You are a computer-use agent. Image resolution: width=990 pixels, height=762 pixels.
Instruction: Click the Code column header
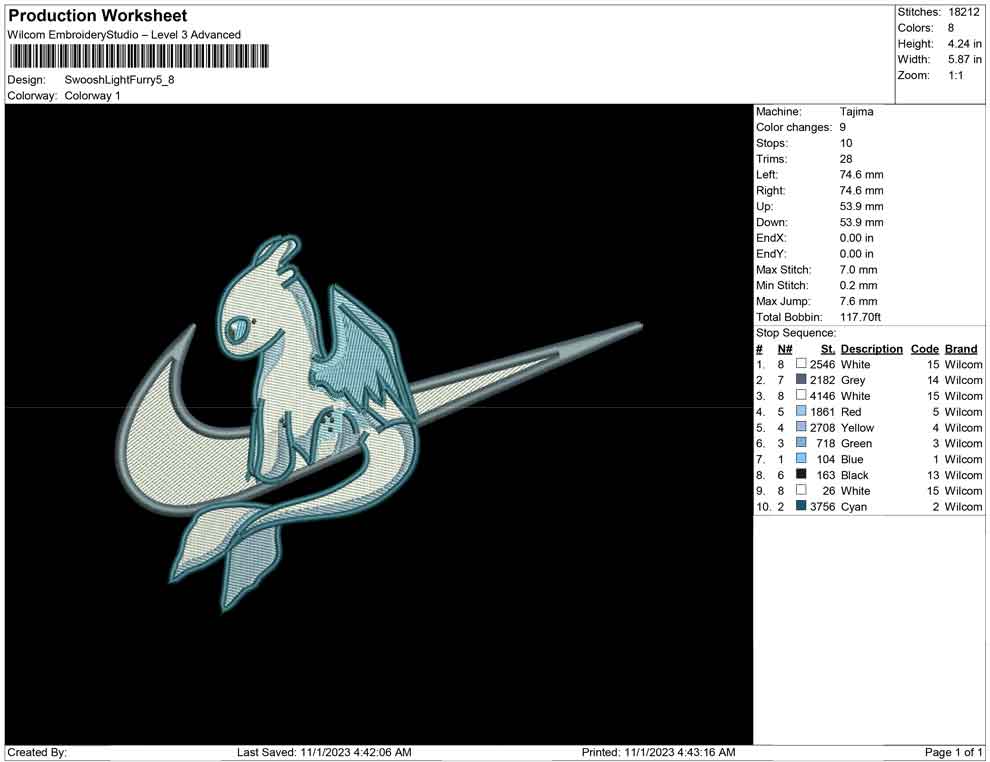pyautogui.click(x=925, y=349)
